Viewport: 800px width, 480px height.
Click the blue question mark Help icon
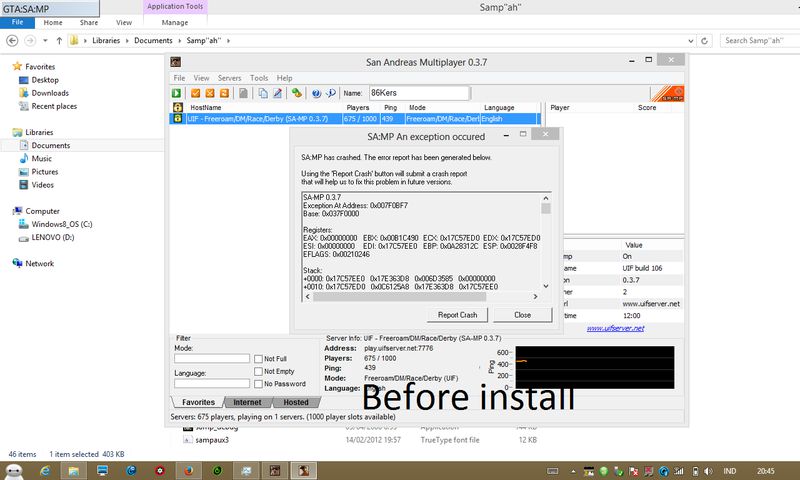pos(316,93)
